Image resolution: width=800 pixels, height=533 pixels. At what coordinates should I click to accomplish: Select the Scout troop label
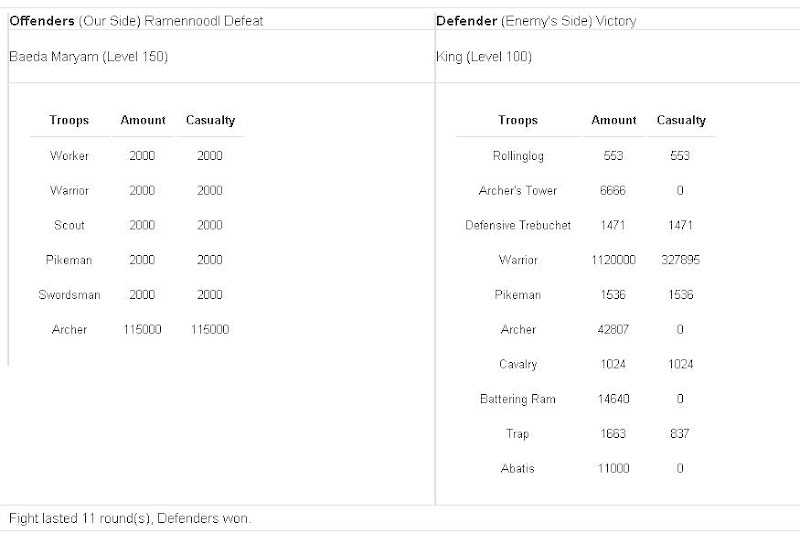click(69, 225)
